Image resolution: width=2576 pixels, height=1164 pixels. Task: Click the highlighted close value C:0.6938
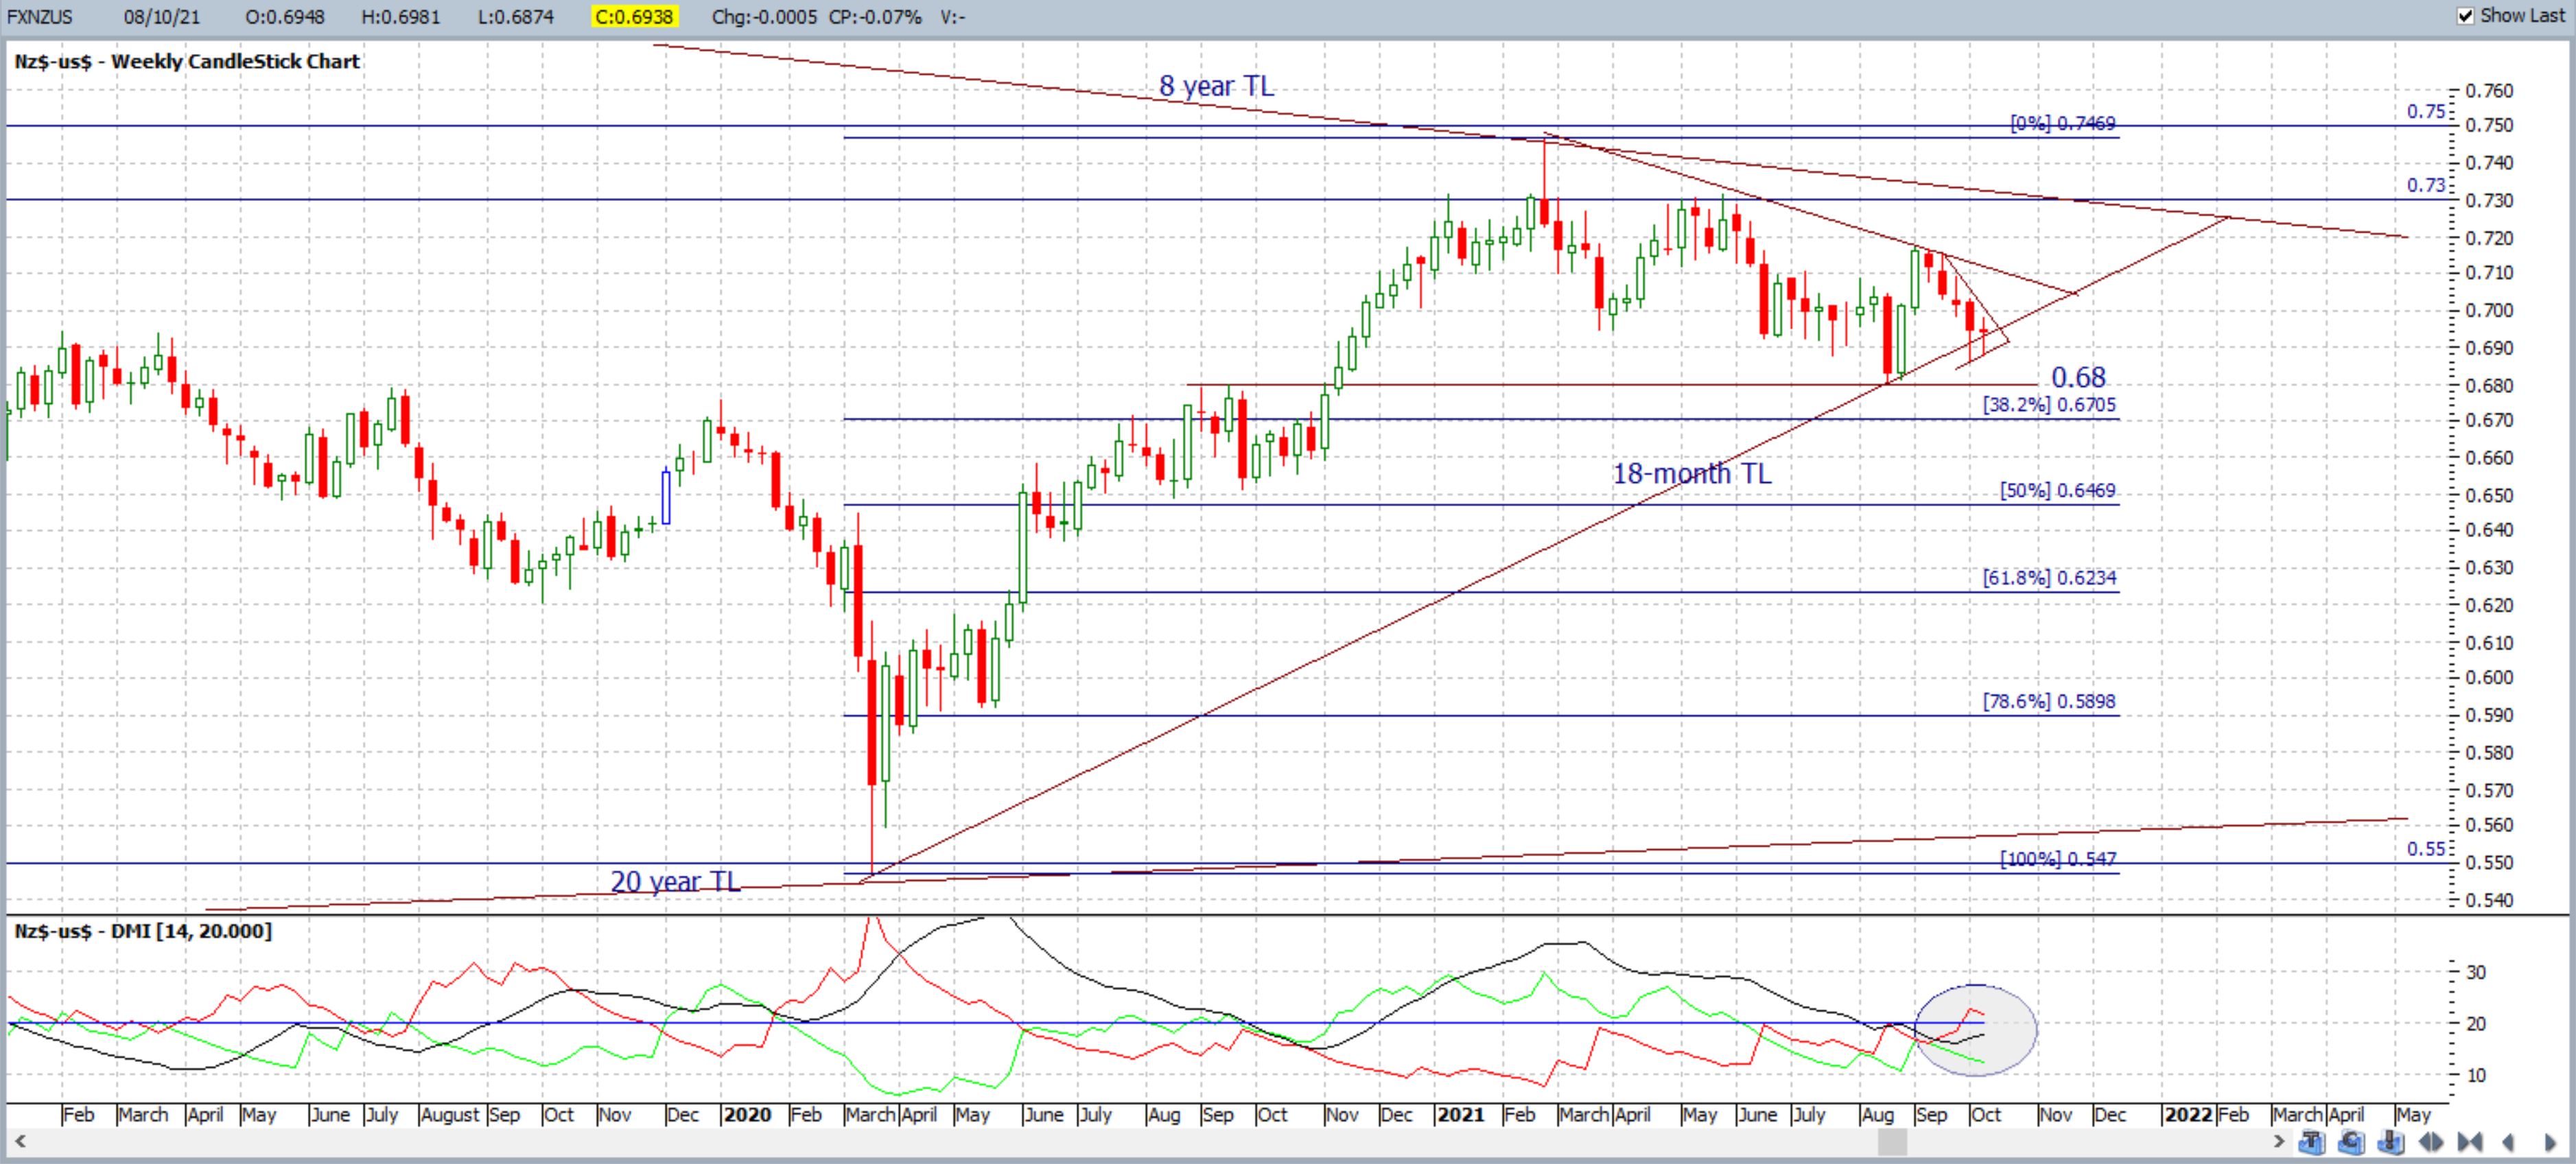click(634, 16)
